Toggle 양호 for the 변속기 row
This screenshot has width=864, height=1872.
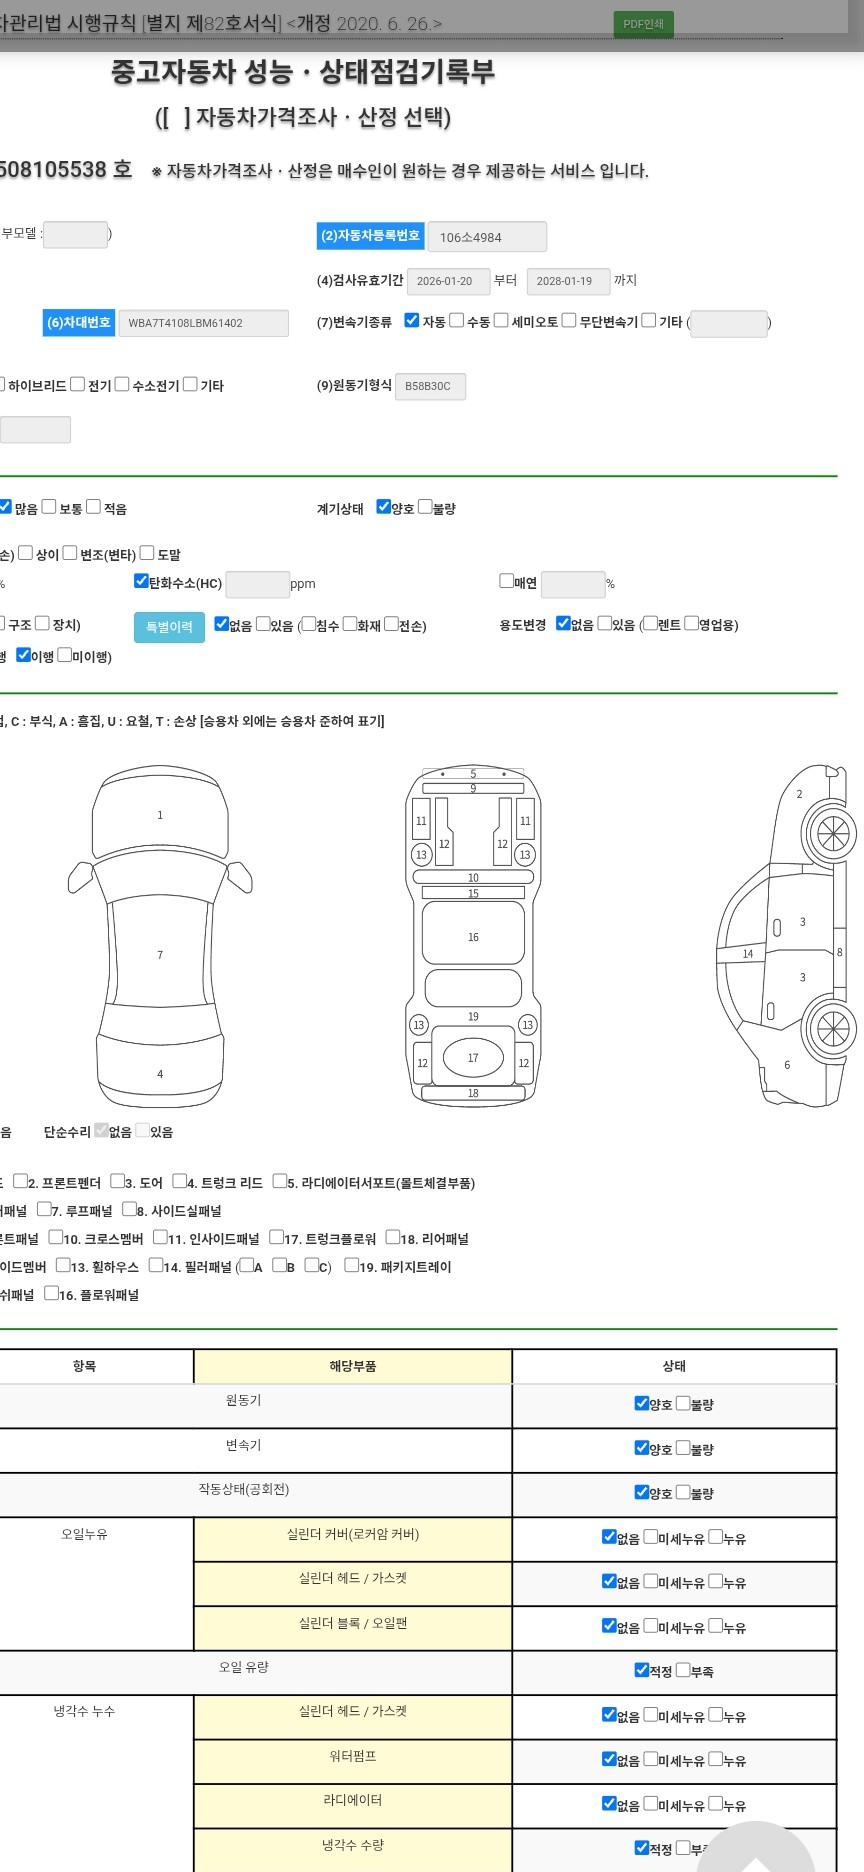pyautogui.click(x=642, y=1447)
